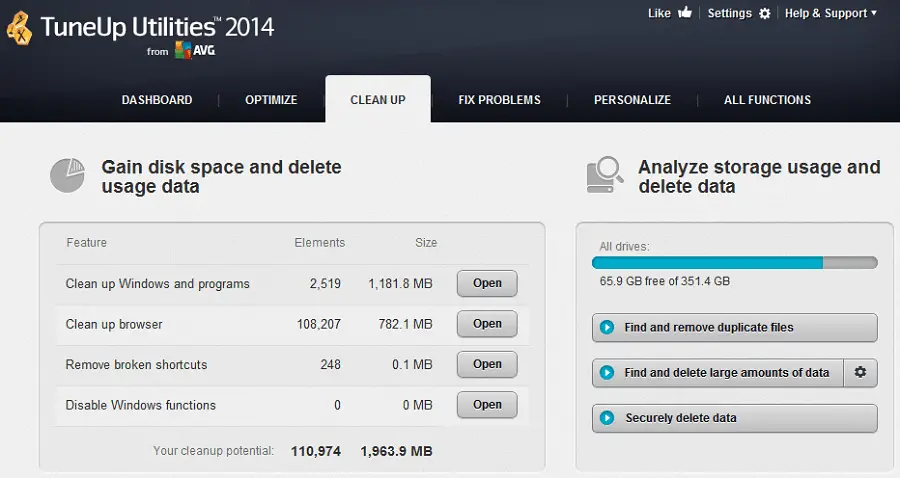Click the 1,181.8 MB size value
Image resolution: width=900 pixels, height=478 pixels.
pyautogui.click(x=400, y=283)
